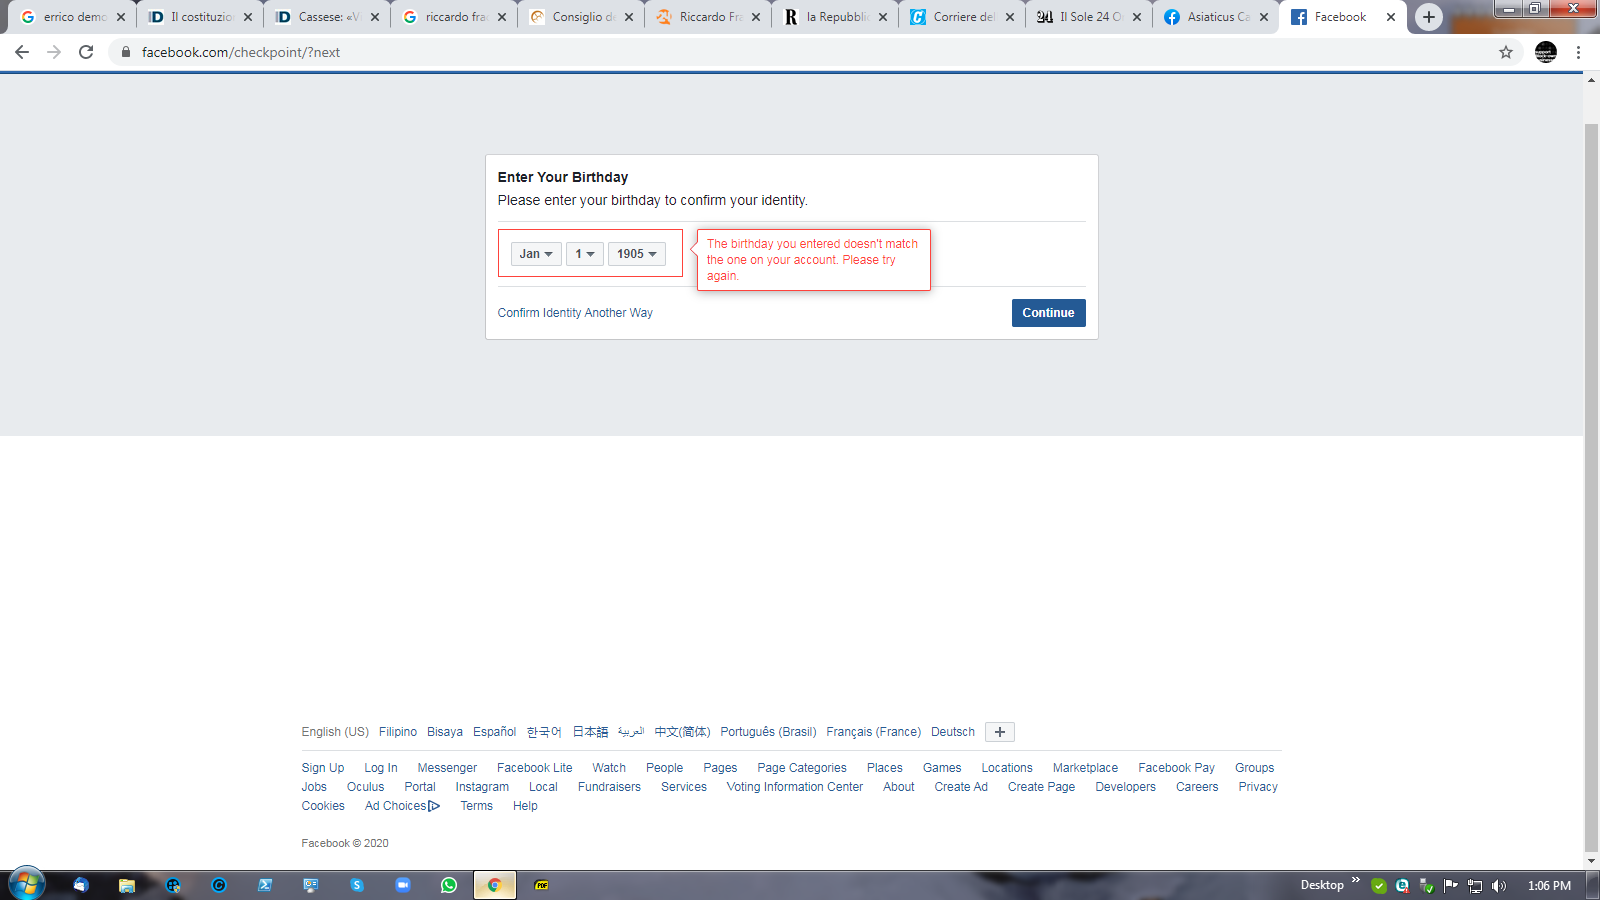The width and height of the screenshot is (1600, 900).
Task: Switch to the 'Il costituzio' tab
Action: pos(200,17)
